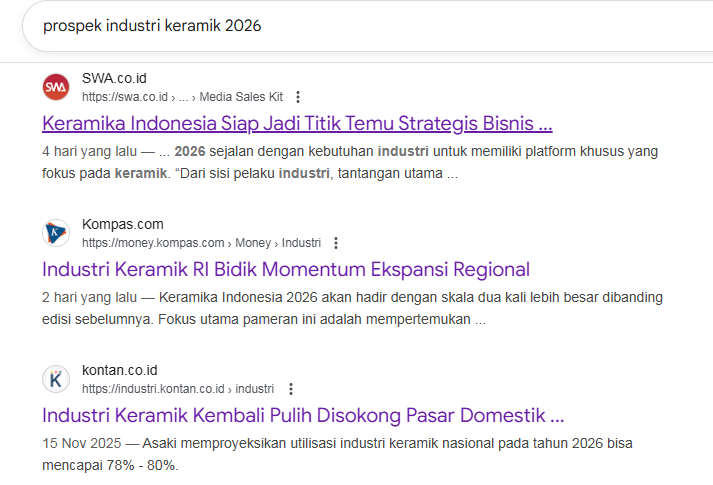The height and width of the screenshot is (485, 713).
Task: Open 'Industri Keramik RI Bidik Momentum' result
Action: tap(286, 269)
